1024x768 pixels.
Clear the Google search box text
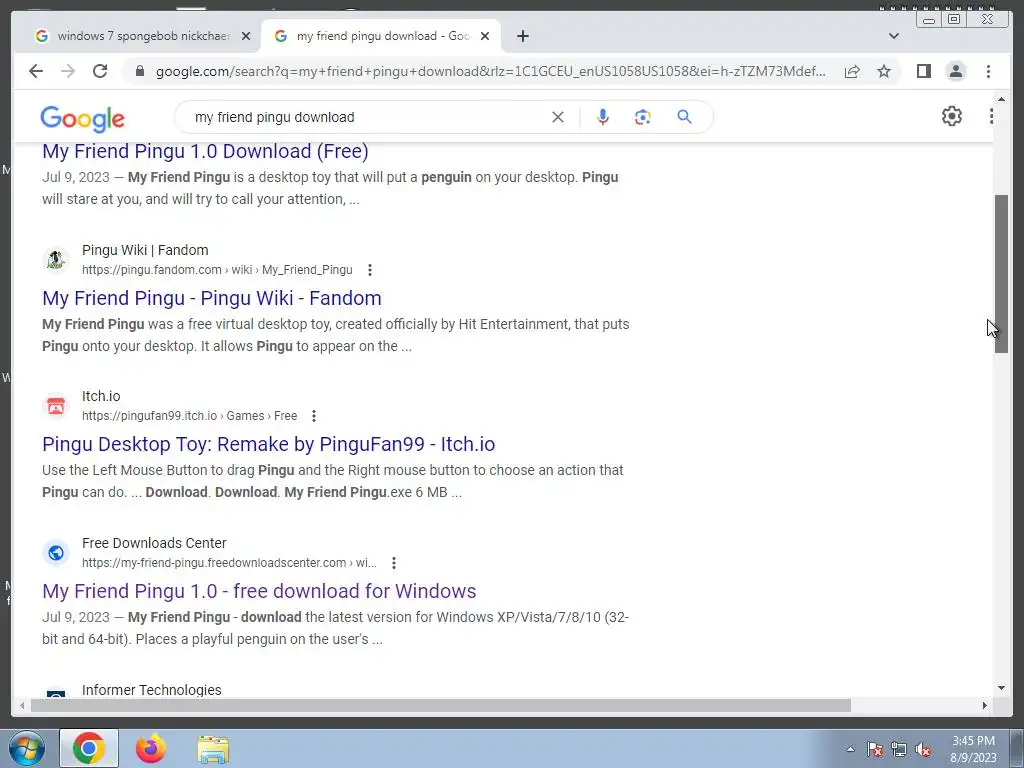click(558, 117)
